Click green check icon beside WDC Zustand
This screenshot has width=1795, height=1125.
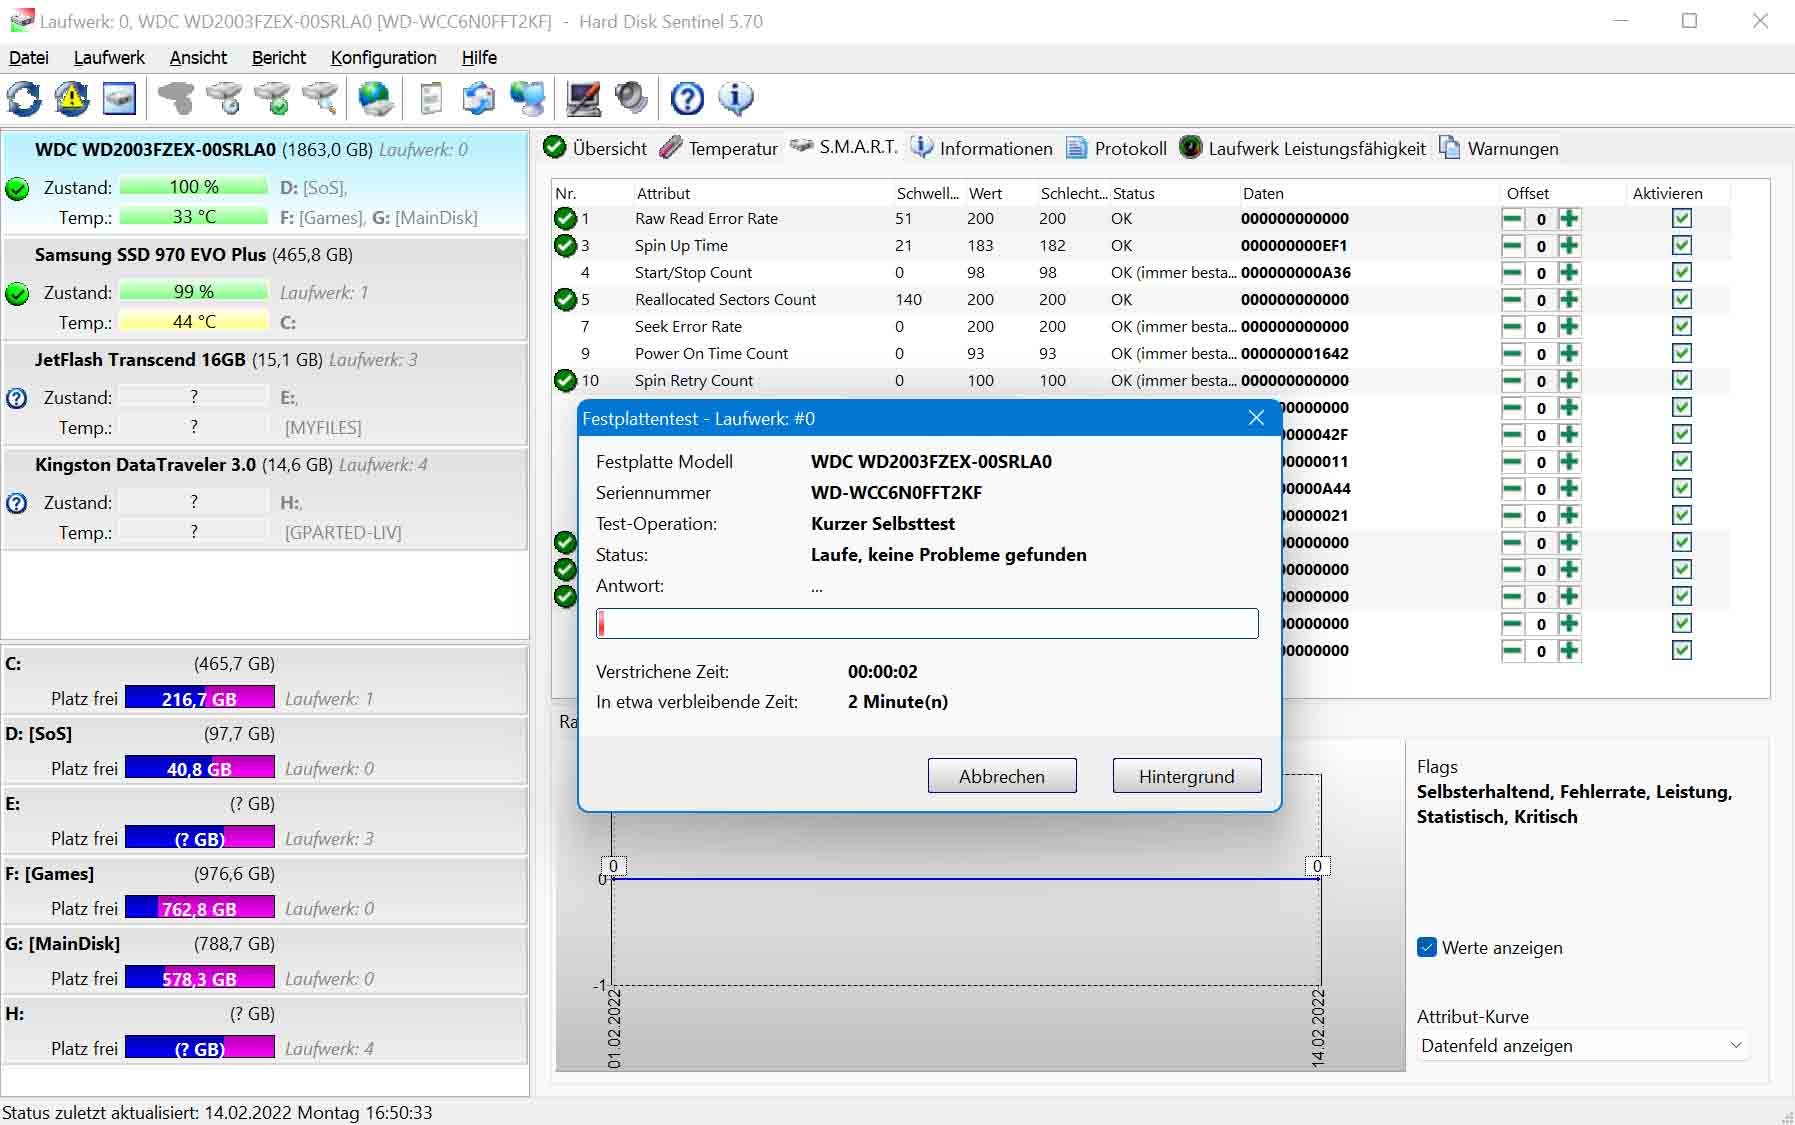17,188
